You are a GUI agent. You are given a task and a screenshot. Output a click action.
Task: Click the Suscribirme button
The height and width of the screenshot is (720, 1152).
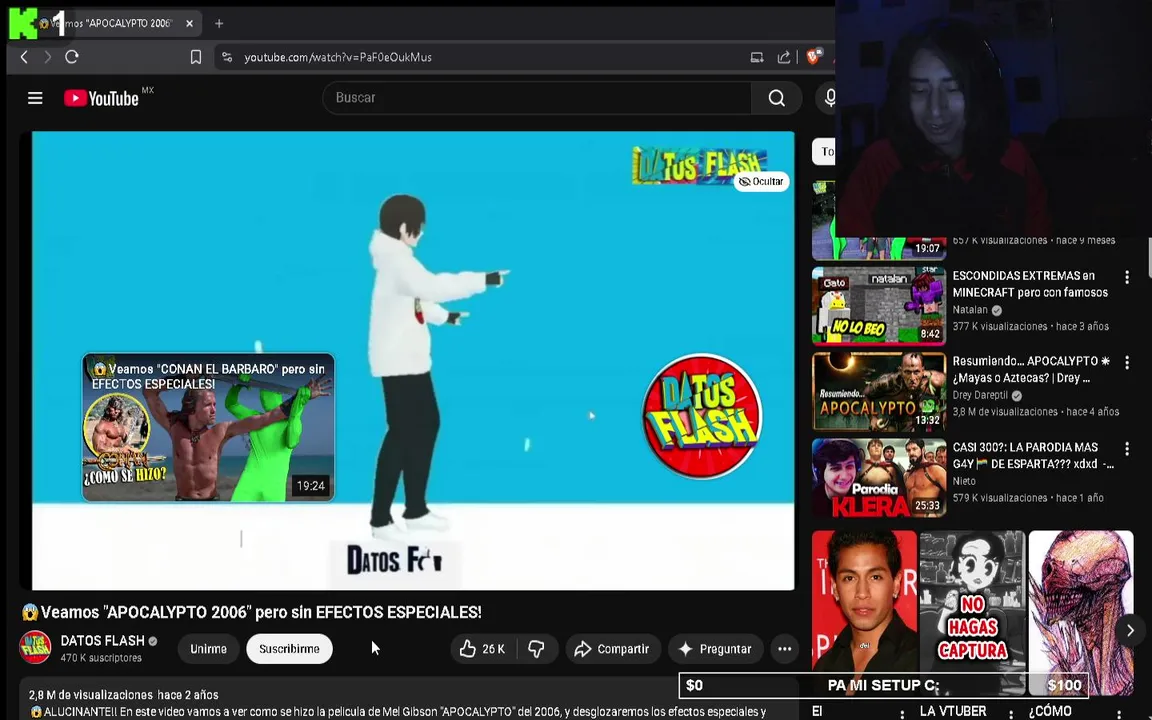click(289, 649)
